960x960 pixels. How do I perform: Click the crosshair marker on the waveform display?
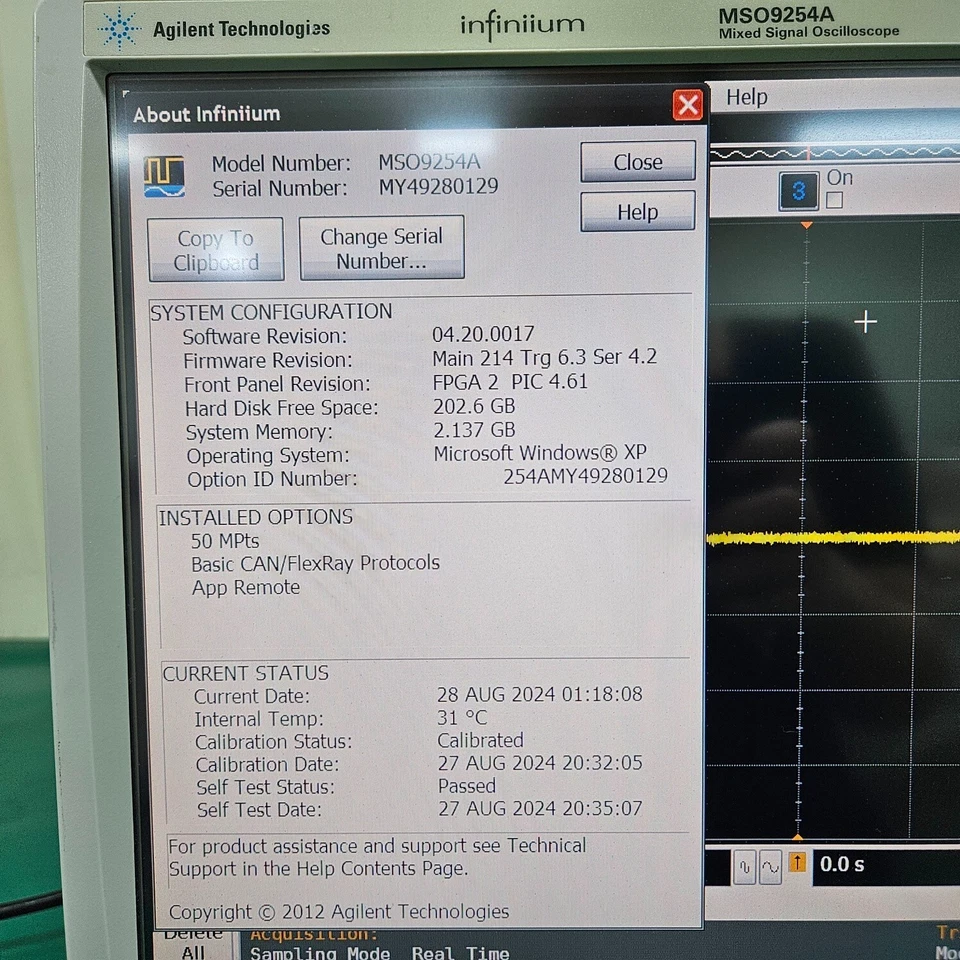865,322
